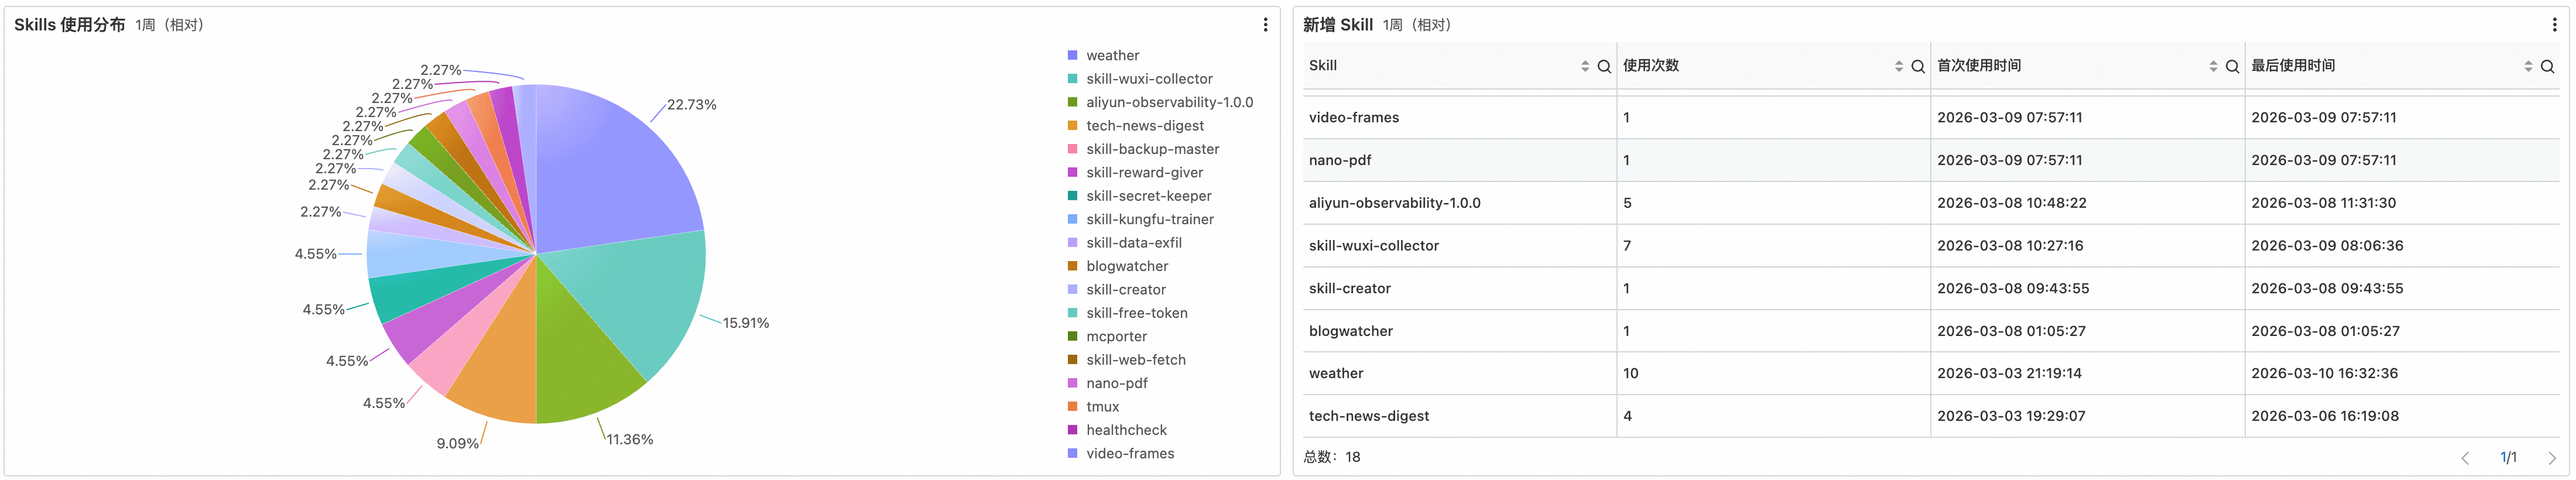Select the aliyun-observability-1.0.0 table row
The height and width of the screenshot is (480, 2576).
click(x=1394, y=203)
